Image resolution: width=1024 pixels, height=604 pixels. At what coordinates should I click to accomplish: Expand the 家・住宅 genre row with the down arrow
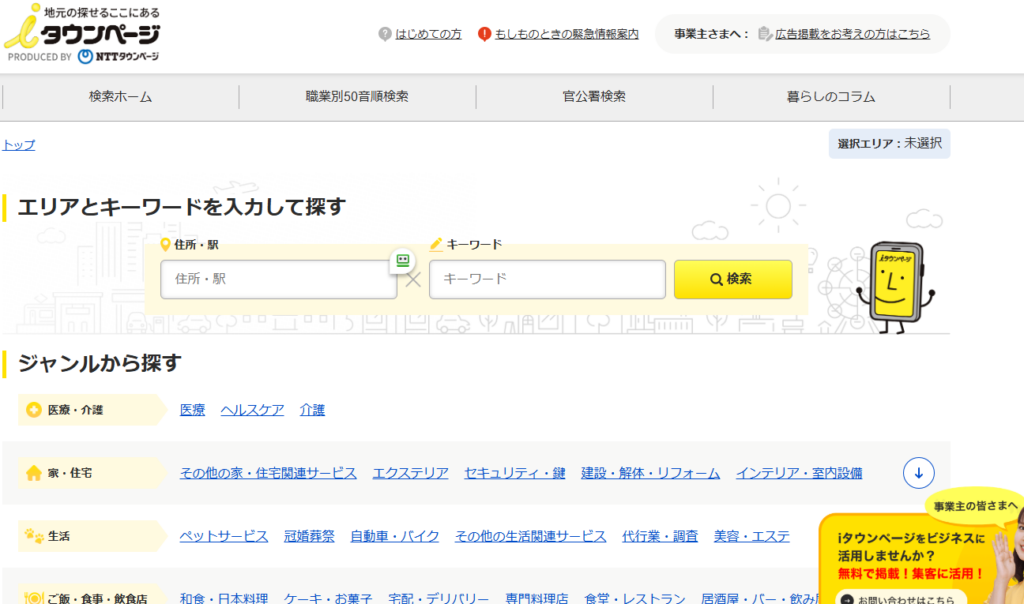pos(918,473)
